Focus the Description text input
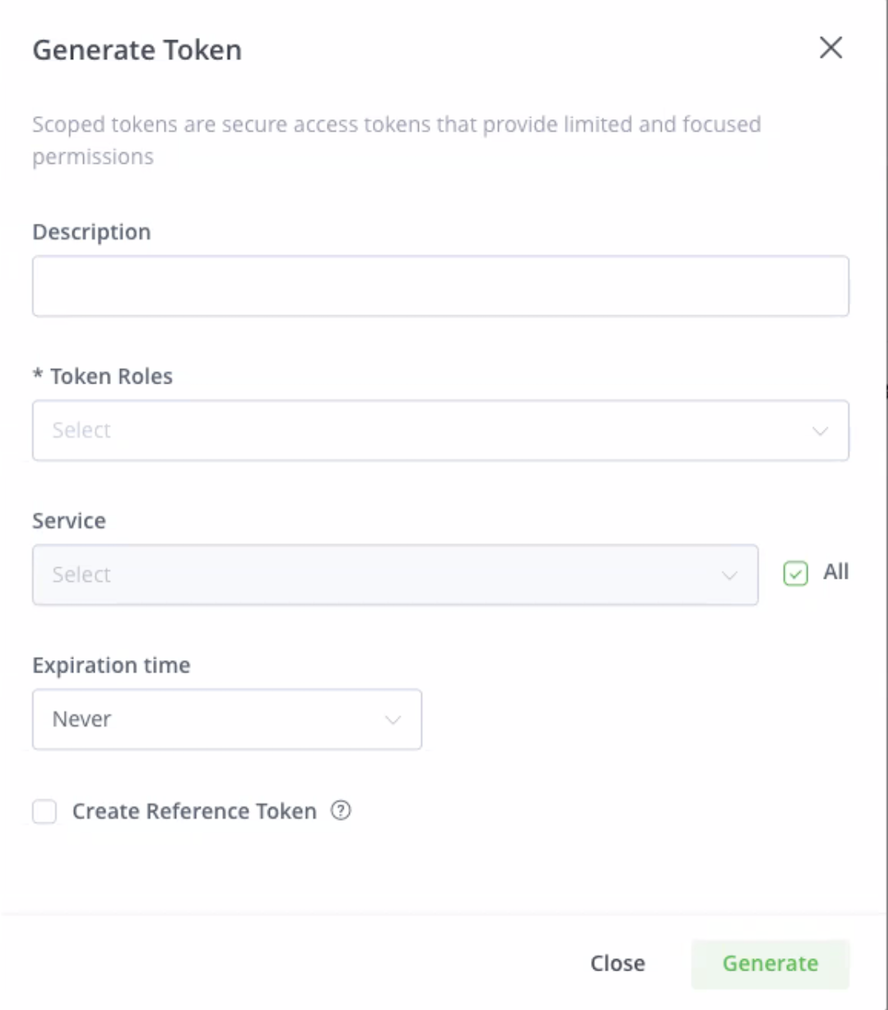 click(440, 286)
